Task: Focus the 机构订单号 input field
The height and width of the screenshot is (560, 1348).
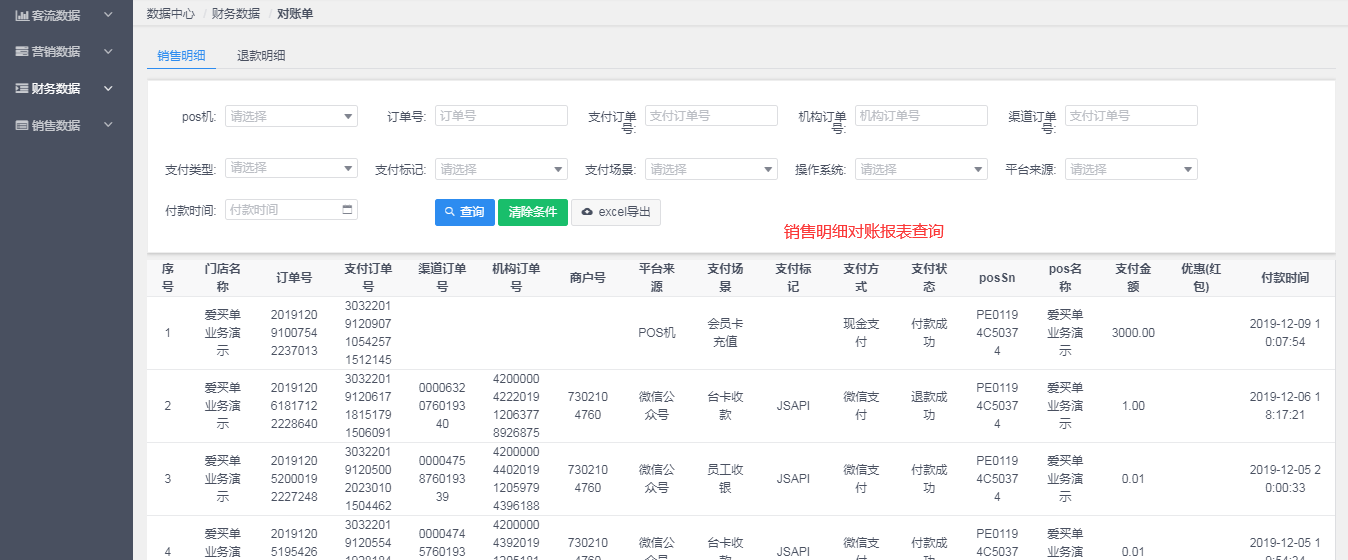Action: coord(921,116)
